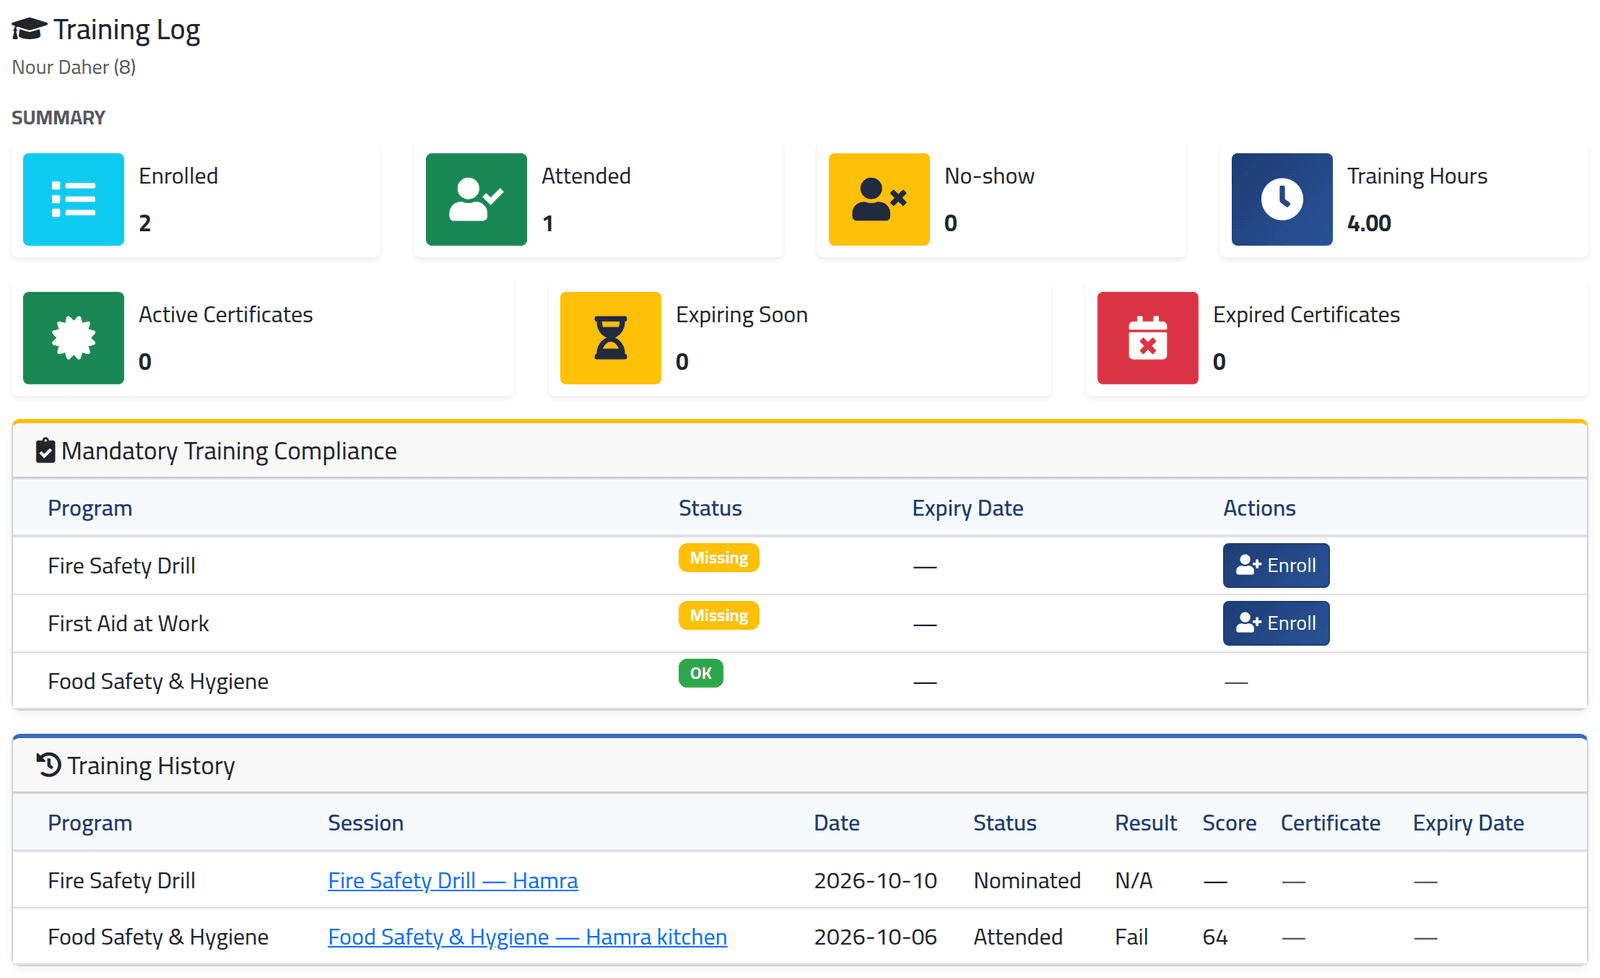Click the clipboard icon beside Mandatory Training Compliance
The width and height of the screenshot is (1600, 978).
tap(45, 451)
